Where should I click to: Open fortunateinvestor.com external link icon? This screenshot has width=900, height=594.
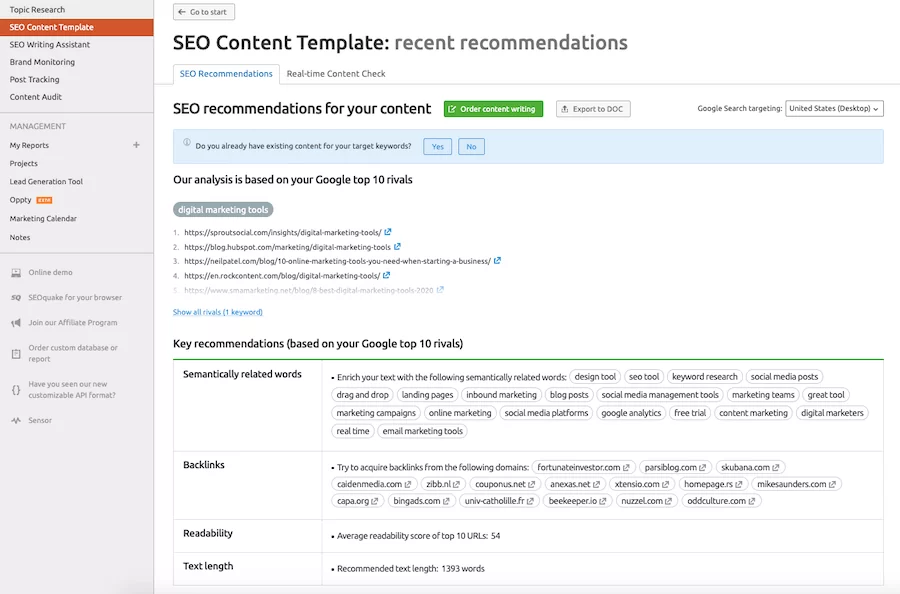(x=626, y=468)
